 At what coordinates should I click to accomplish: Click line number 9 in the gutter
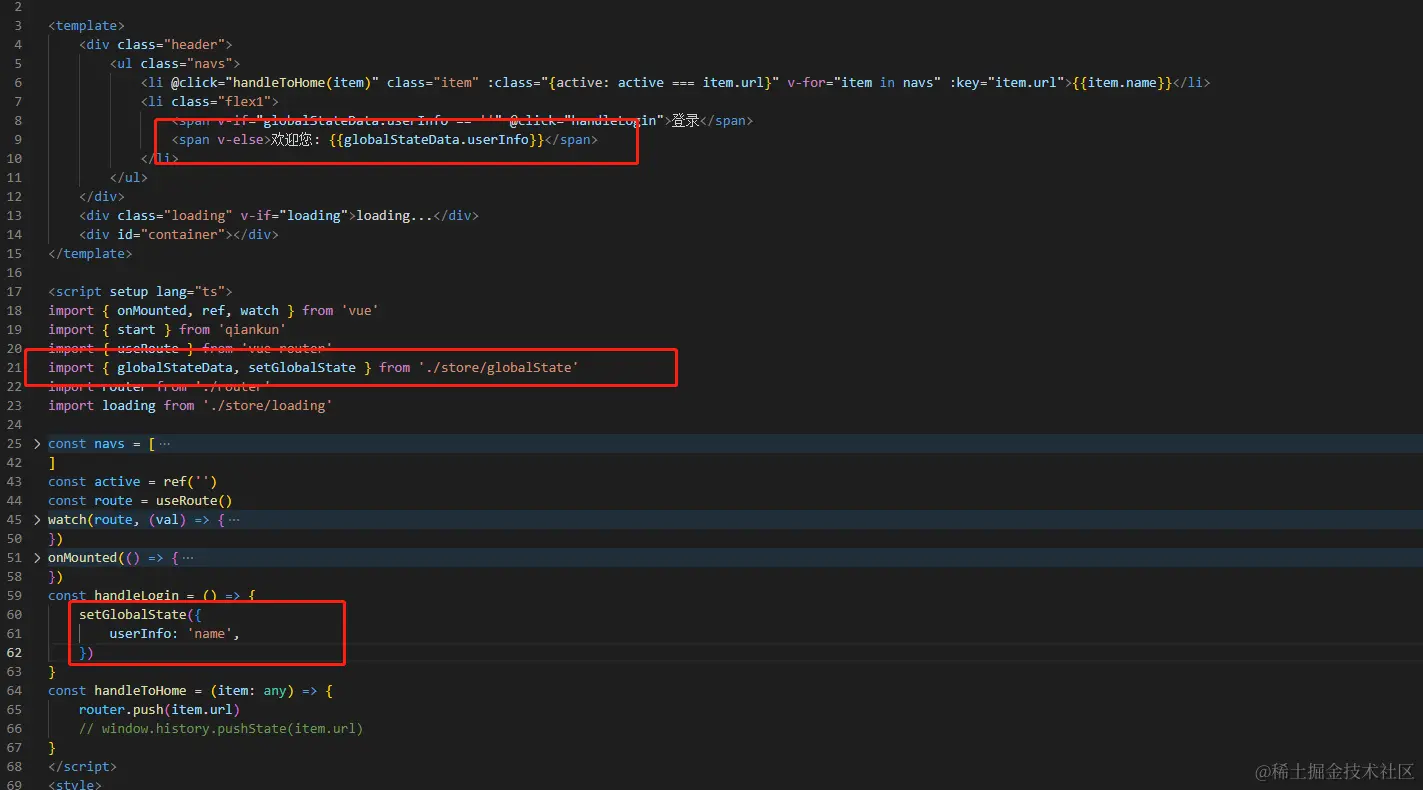click(x=18, y=139)
